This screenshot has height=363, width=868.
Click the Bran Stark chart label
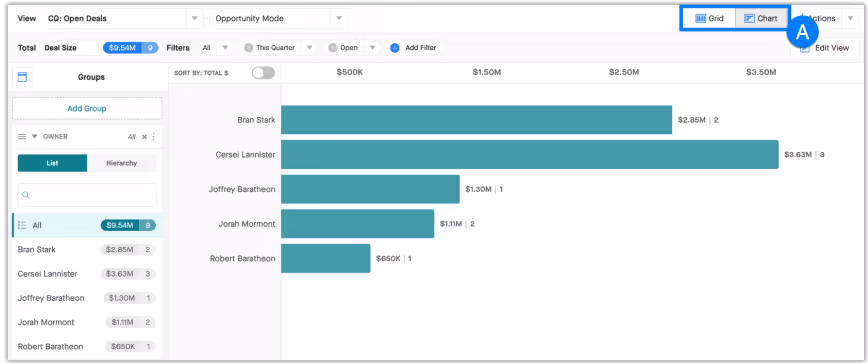pos(256,120)
